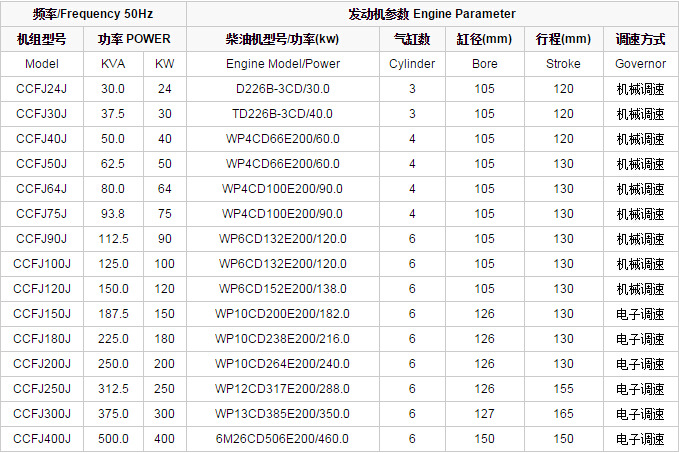Select the CCFJ64J row label
Viewport: 679px width, 453px height.
click(x=42, y=189)
